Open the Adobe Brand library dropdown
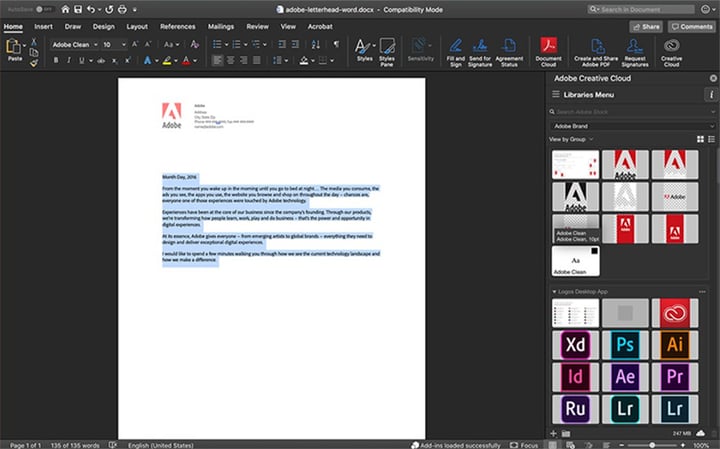 [x=630, y=126]
